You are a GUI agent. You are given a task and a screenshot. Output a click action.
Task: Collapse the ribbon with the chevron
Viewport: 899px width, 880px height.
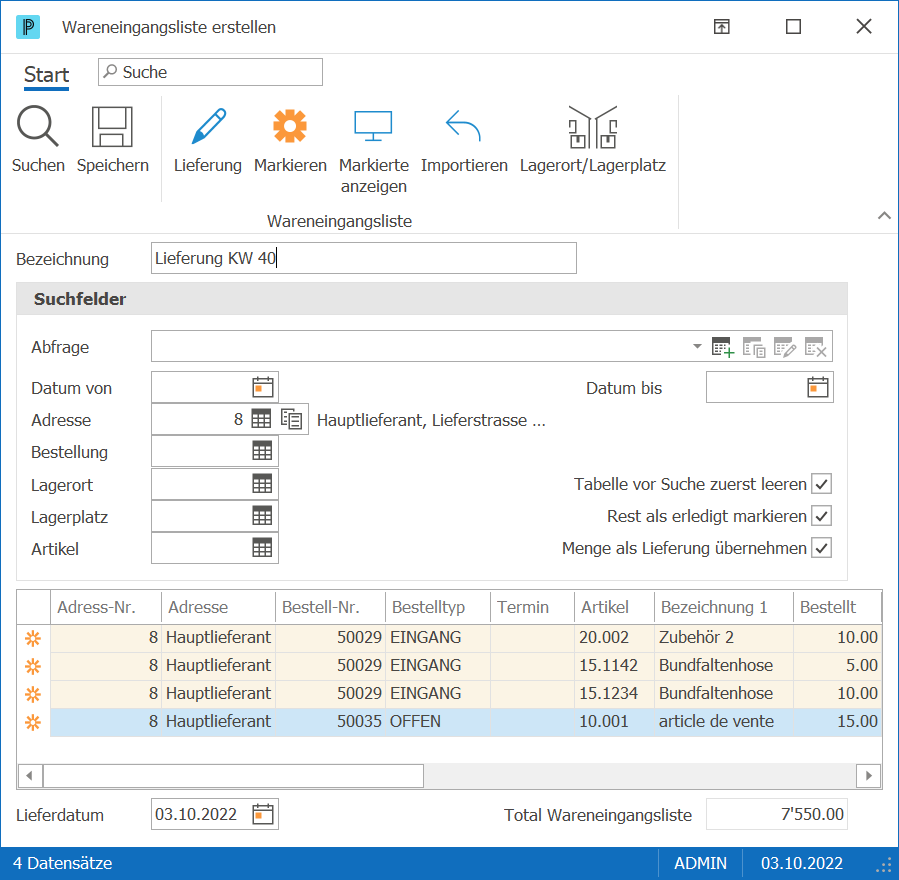pos(884,216)
